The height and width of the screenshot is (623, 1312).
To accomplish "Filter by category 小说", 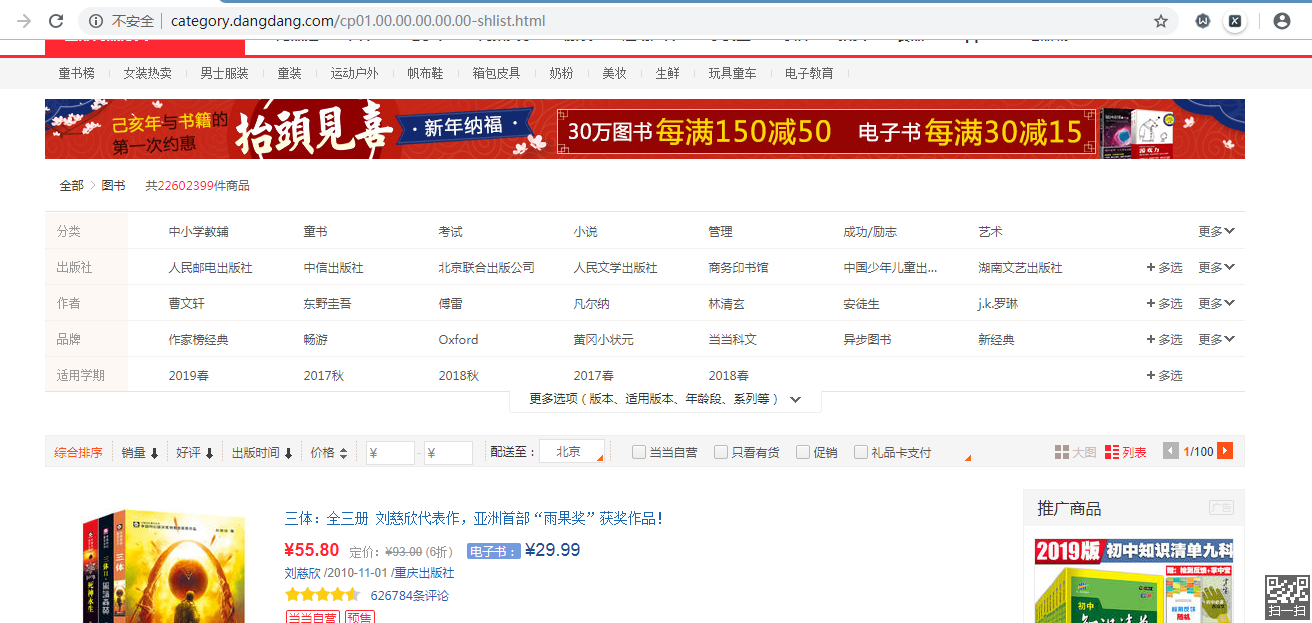I will coord(585,231).
